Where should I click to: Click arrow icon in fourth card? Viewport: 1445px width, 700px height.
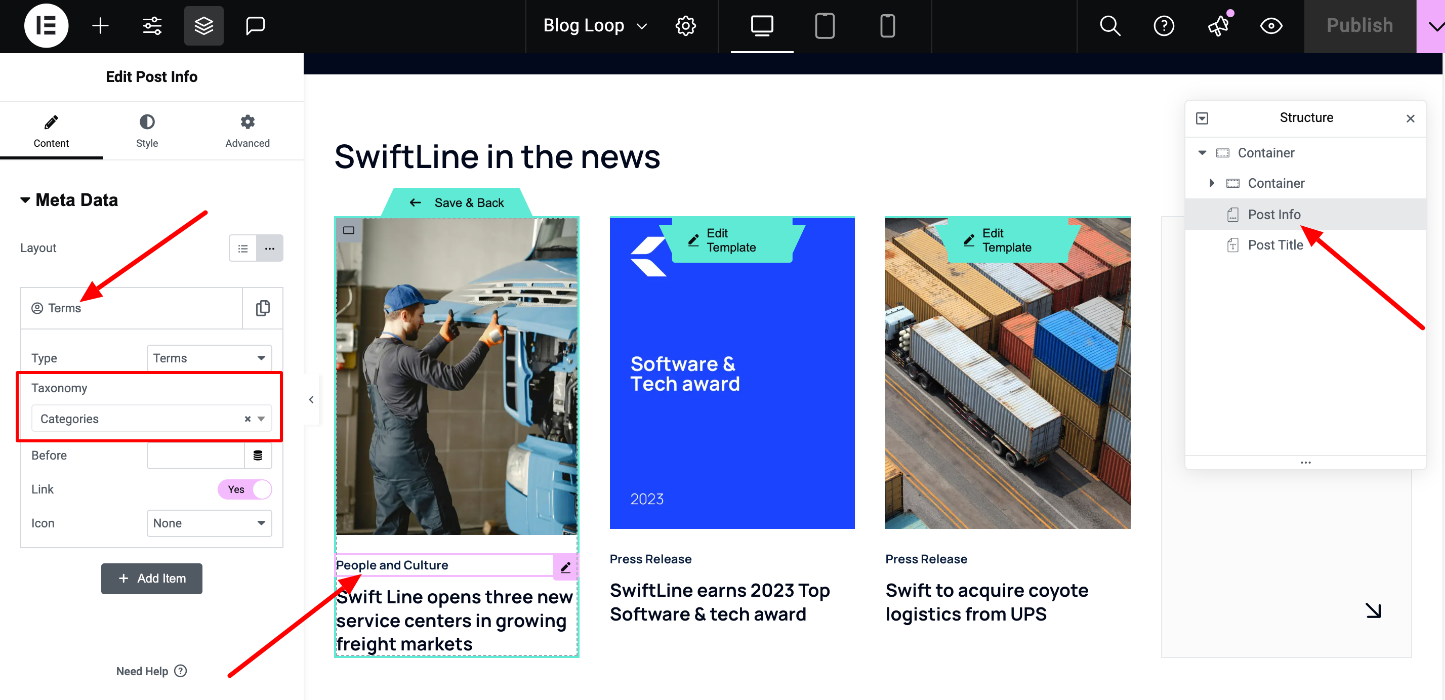click(1373, 610)
